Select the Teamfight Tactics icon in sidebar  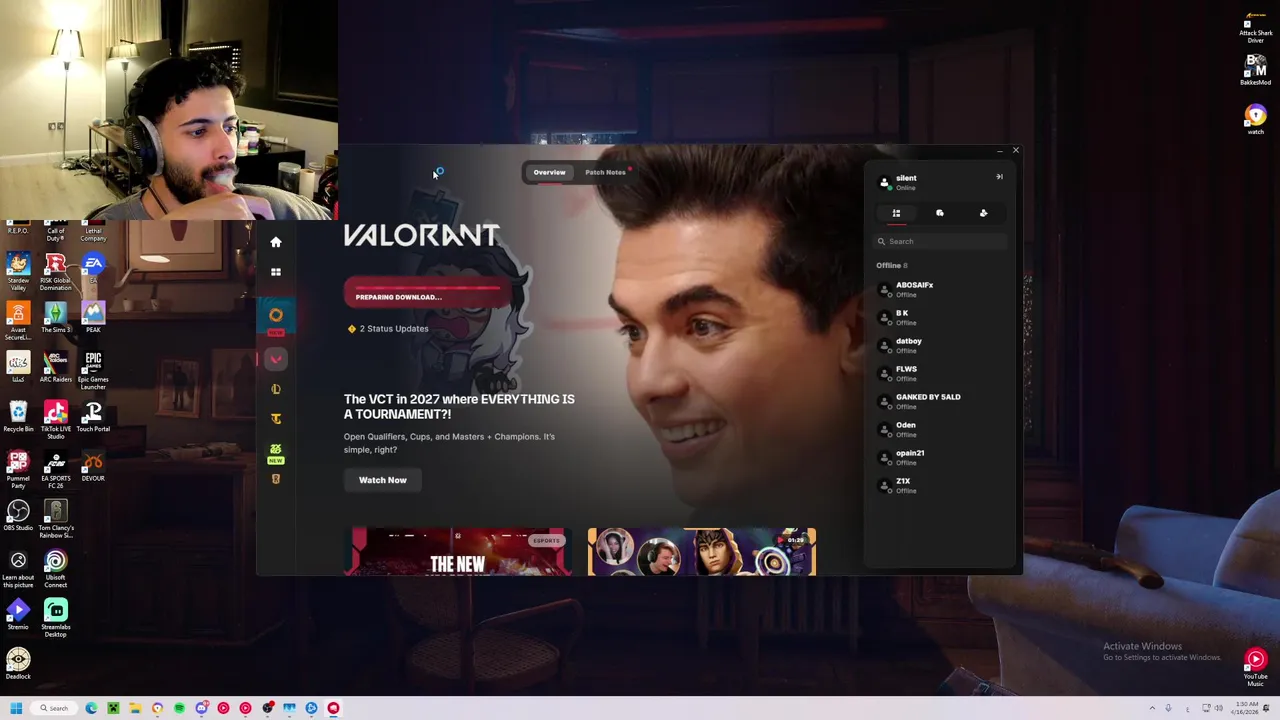(276, 419)
